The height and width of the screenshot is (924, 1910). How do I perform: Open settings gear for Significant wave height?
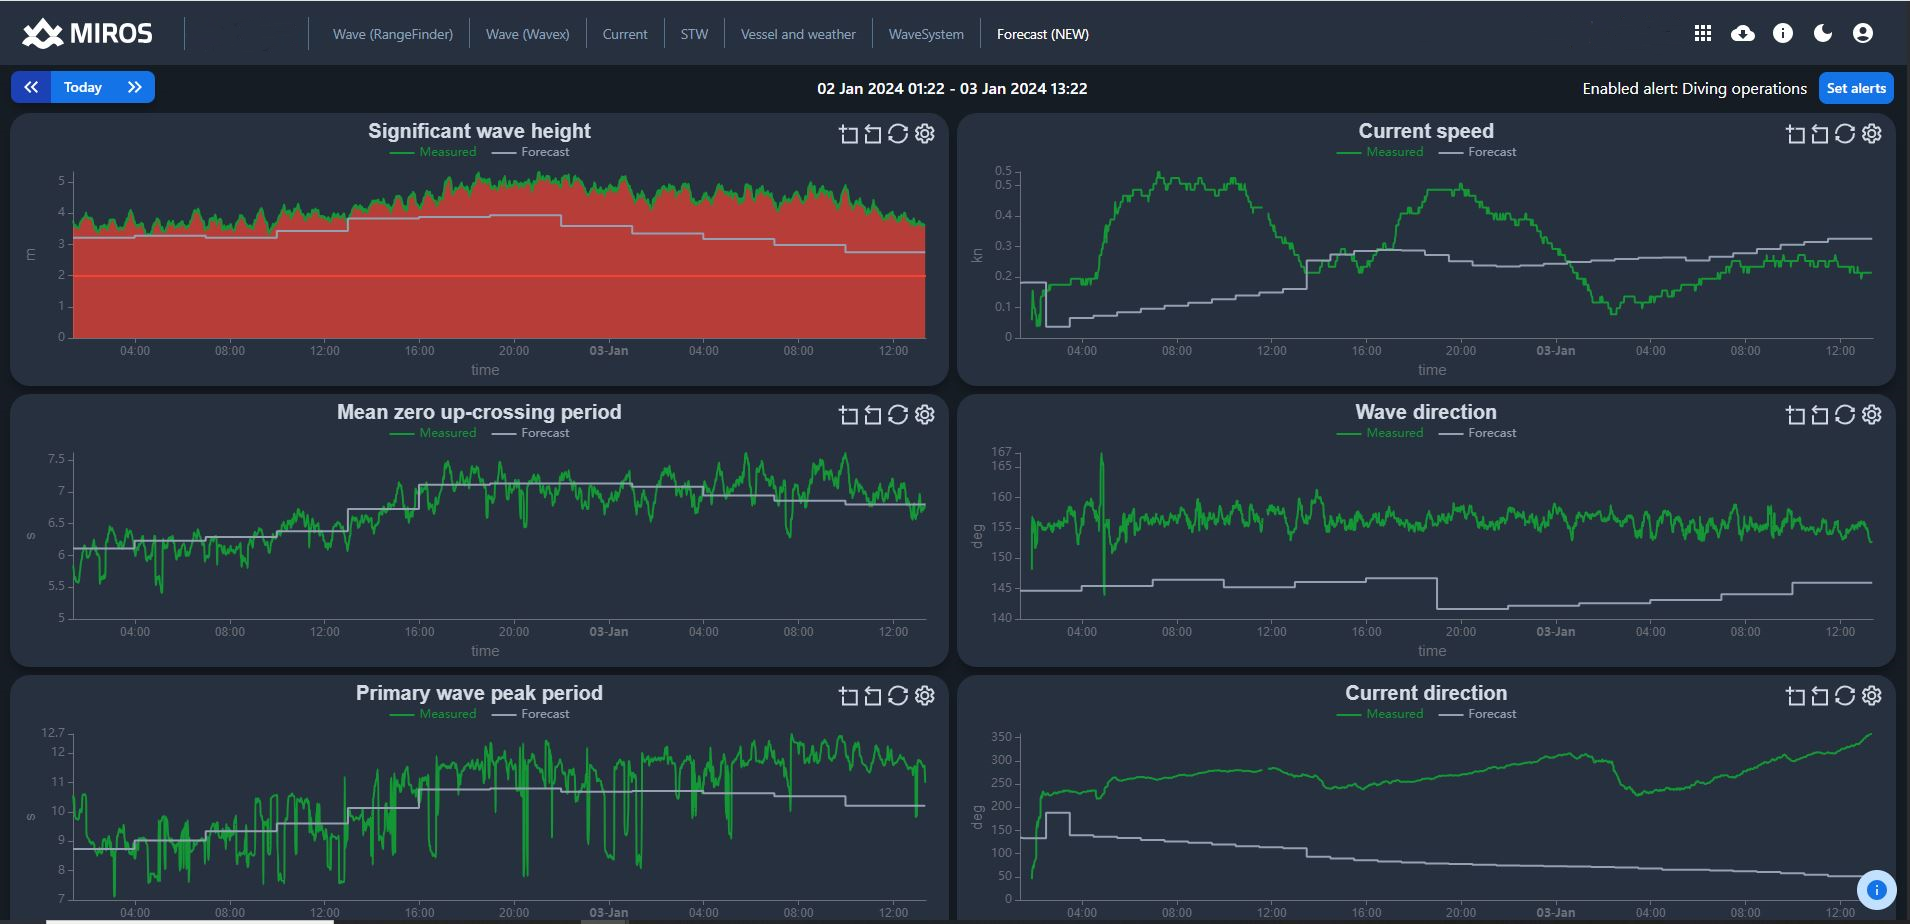click(925, 134)
